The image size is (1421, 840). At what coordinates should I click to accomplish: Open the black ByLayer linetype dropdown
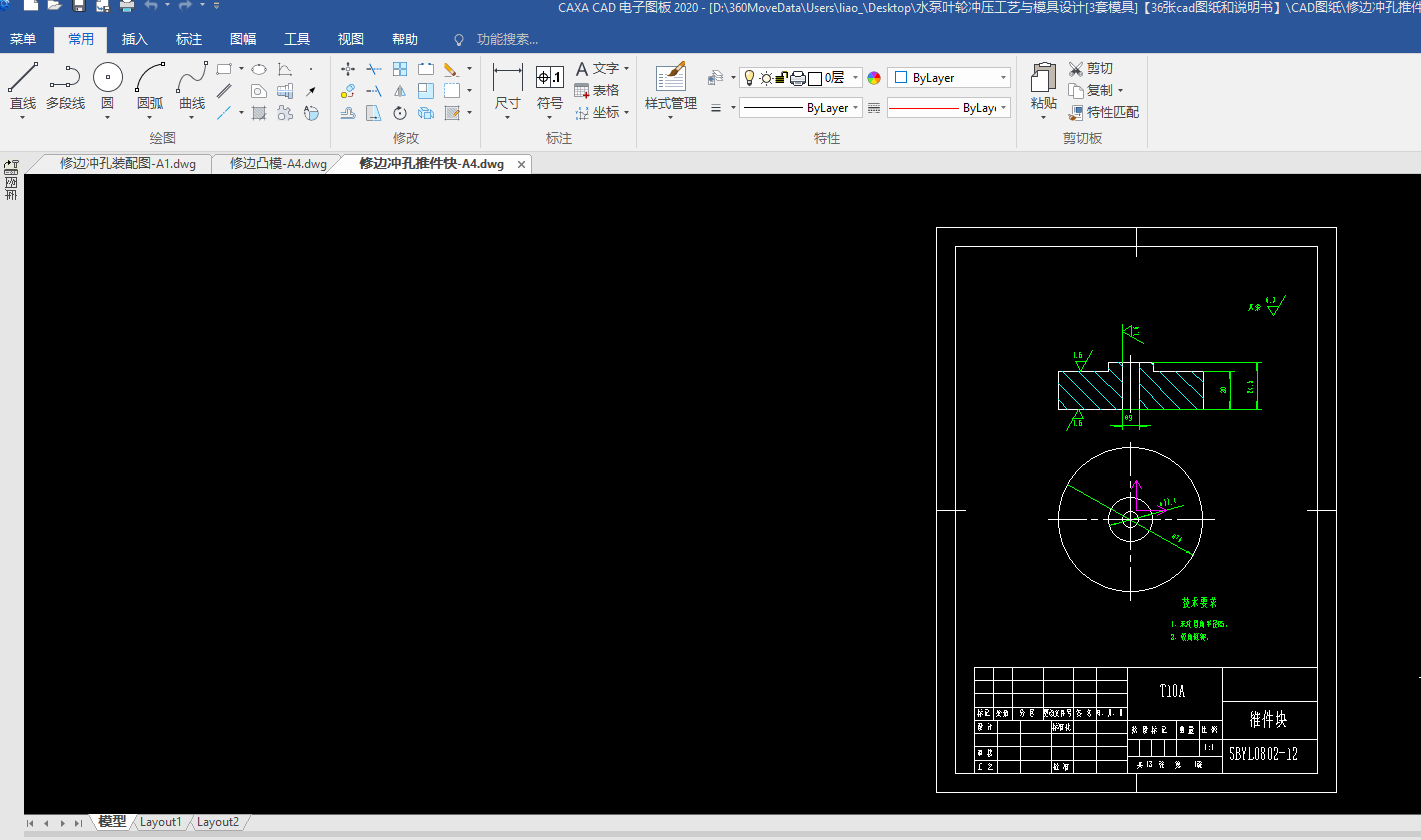pyautogui.click(x=801, y=108)
